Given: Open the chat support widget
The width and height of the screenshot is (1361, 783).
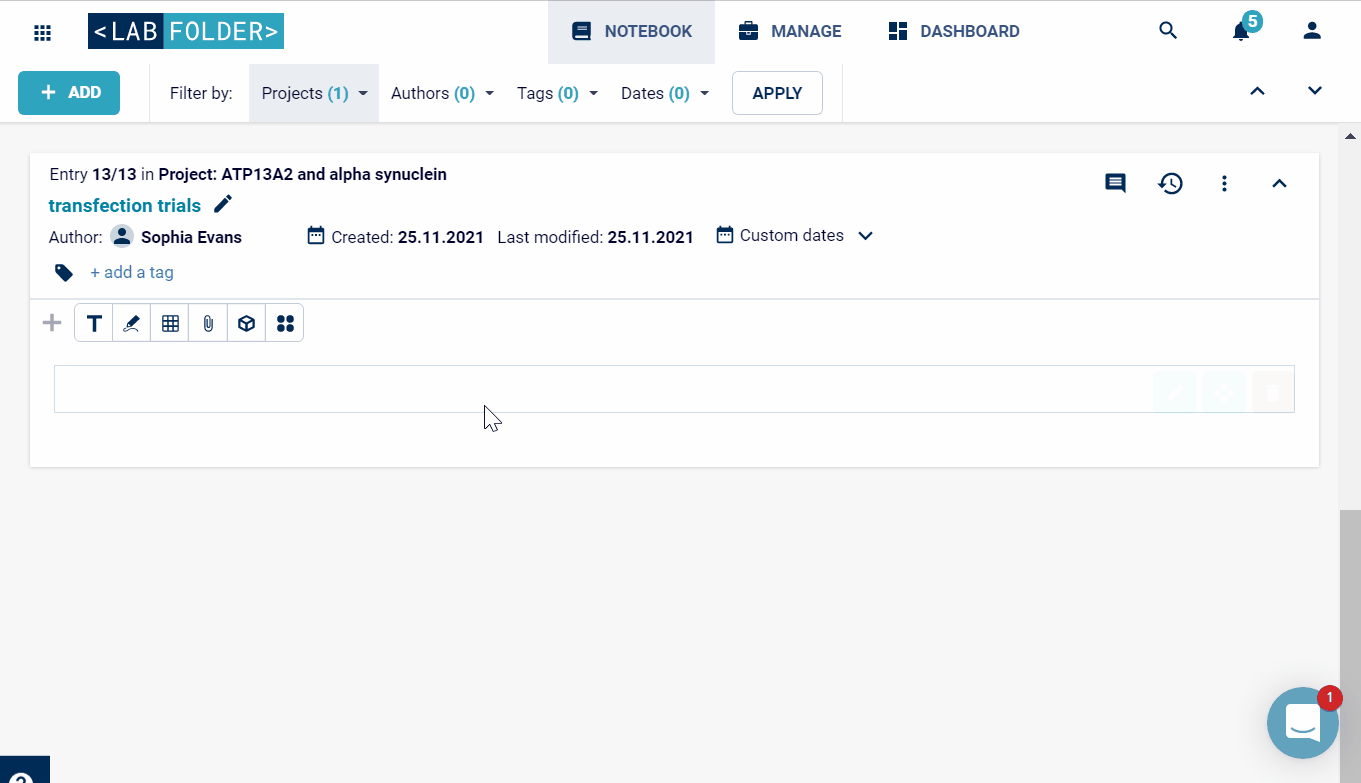Looking at the screenshot, I should (x=1302, y=722).
